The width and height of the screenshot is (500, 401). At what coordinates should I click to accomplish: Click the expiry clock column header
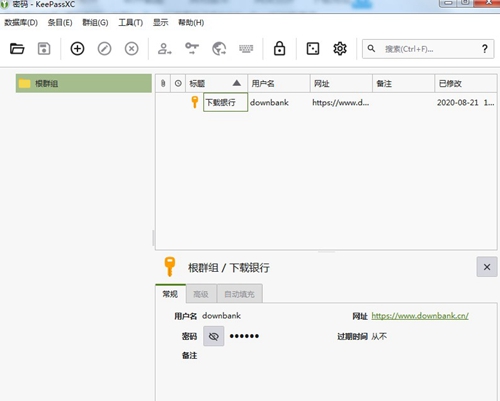[178, 83]
